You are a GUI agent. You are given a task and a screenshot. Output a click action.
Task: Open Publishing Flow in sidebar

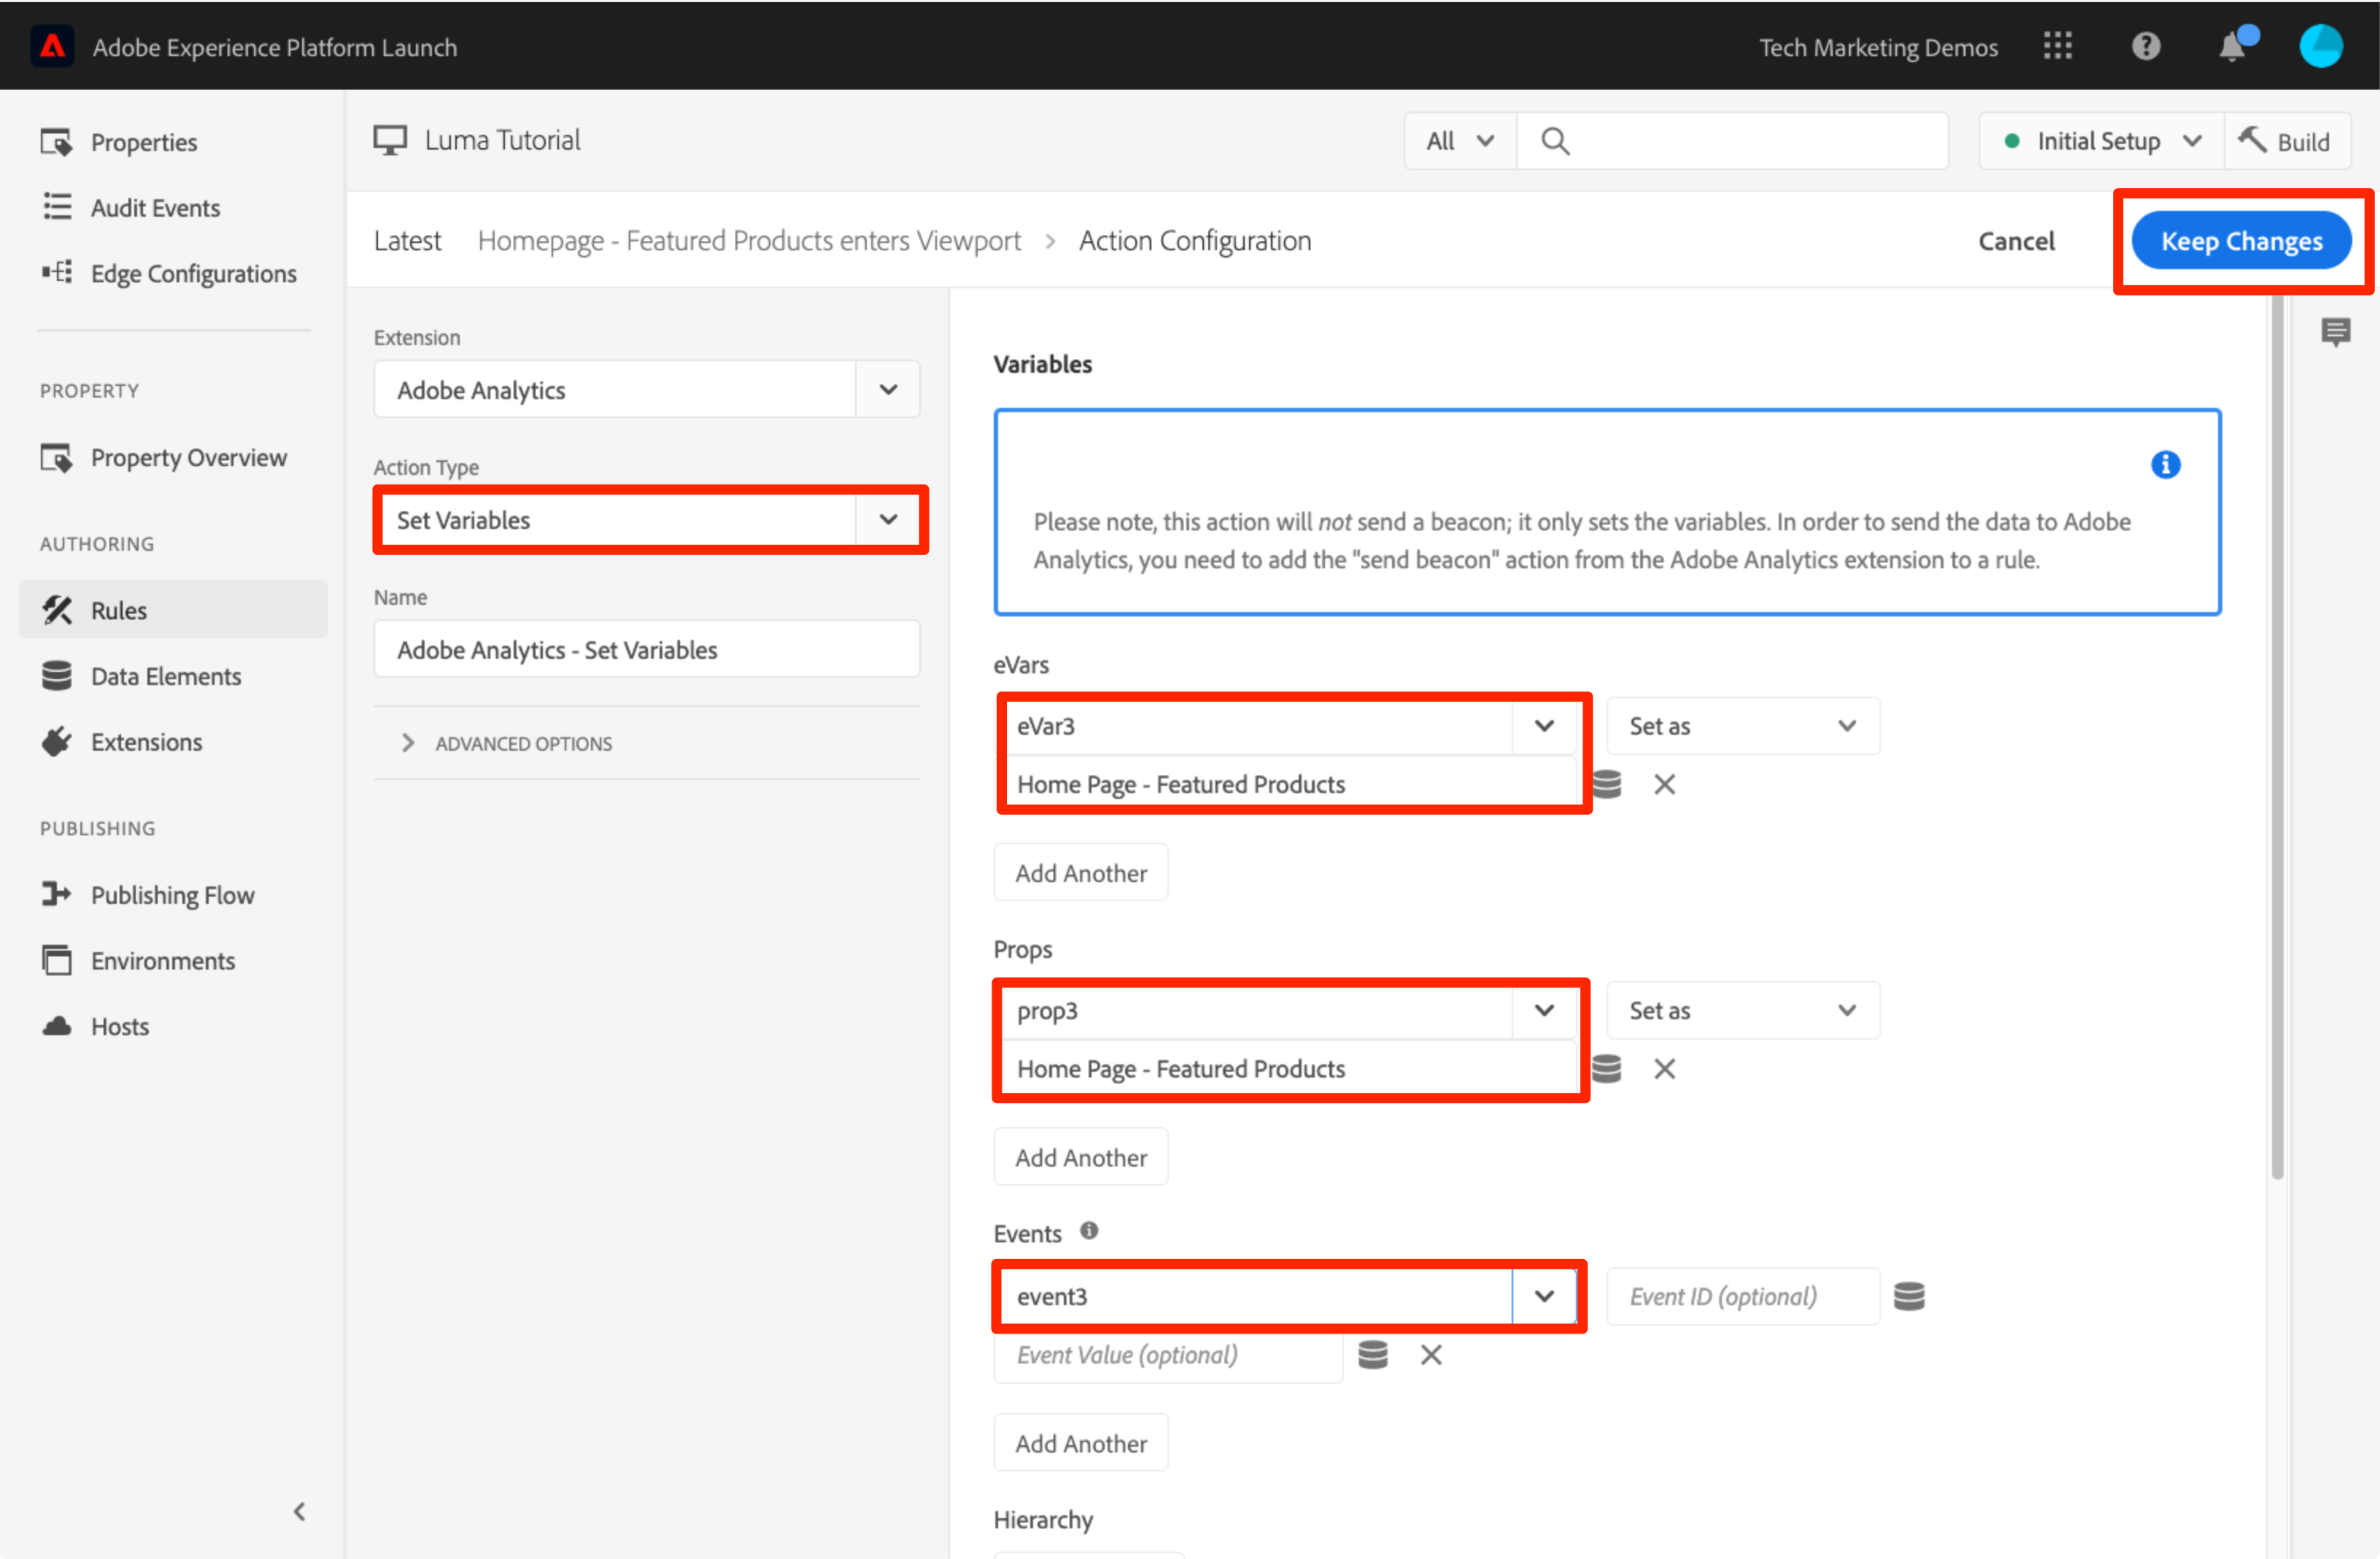(x=172, y=895)
